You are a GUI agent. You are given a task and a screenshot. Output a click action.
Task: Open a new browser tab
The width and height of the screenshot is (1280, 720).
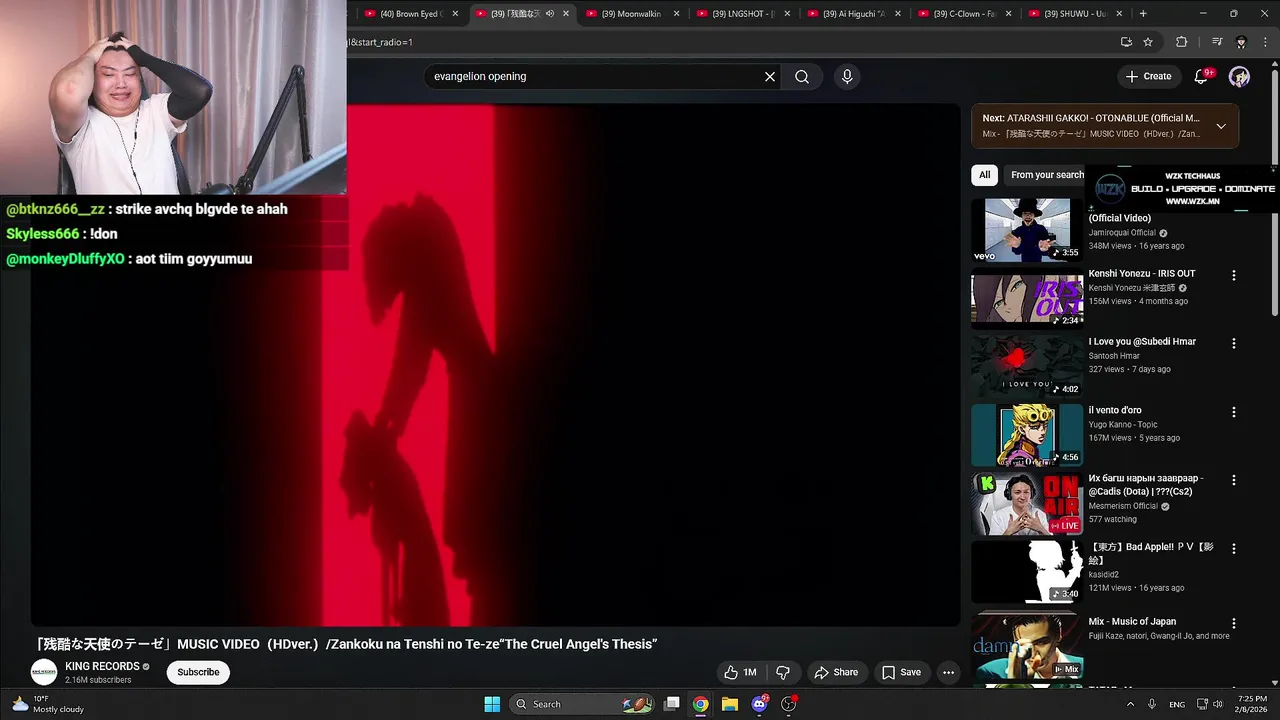(x=1143, y=14)
